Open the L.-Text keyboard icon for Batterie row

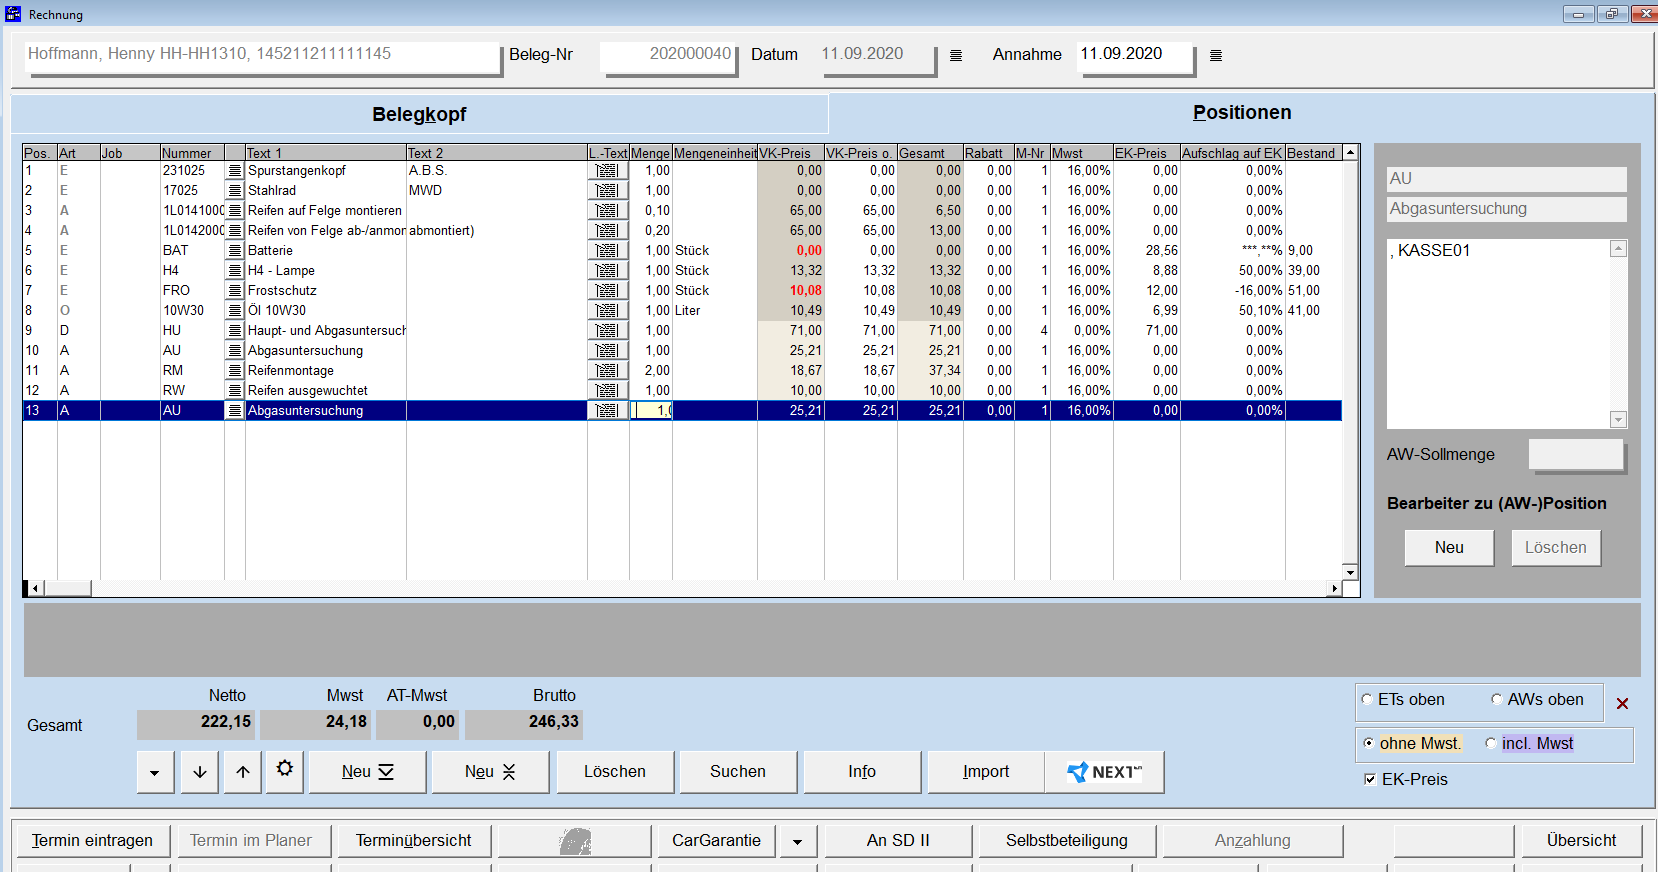607,251
